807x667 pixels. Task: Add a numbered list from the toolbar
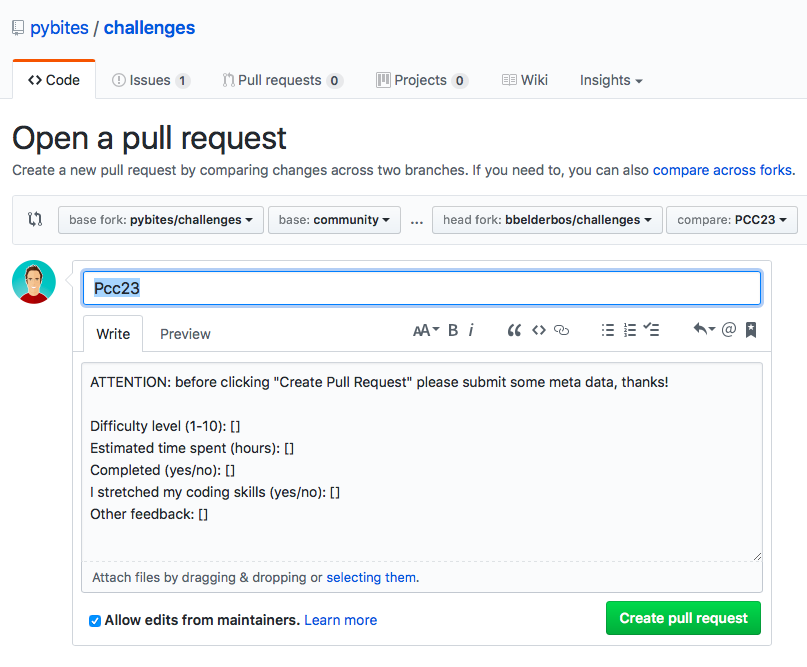(630, 330)
